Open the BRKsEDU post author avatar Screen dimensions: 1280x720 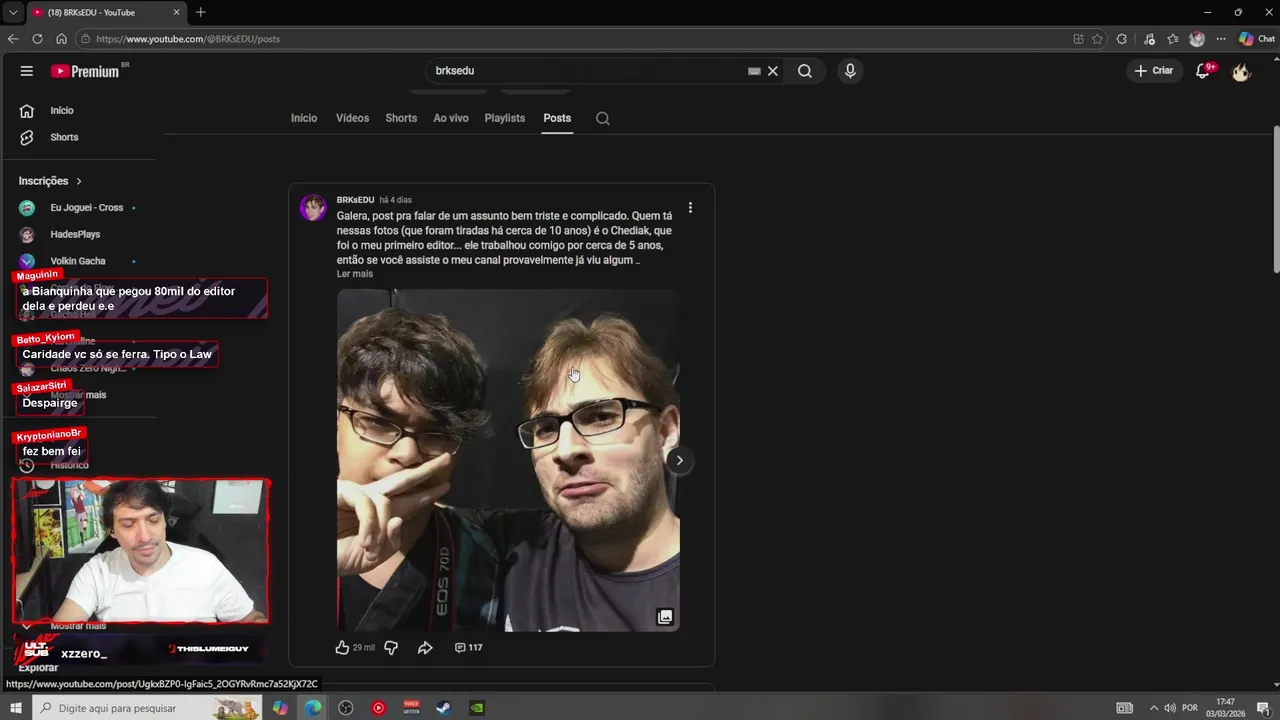coord(313,208)
